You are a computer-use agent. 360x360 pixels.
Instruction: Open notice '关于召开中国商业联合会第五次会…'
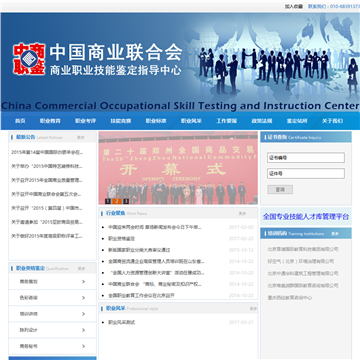point(46,194)
